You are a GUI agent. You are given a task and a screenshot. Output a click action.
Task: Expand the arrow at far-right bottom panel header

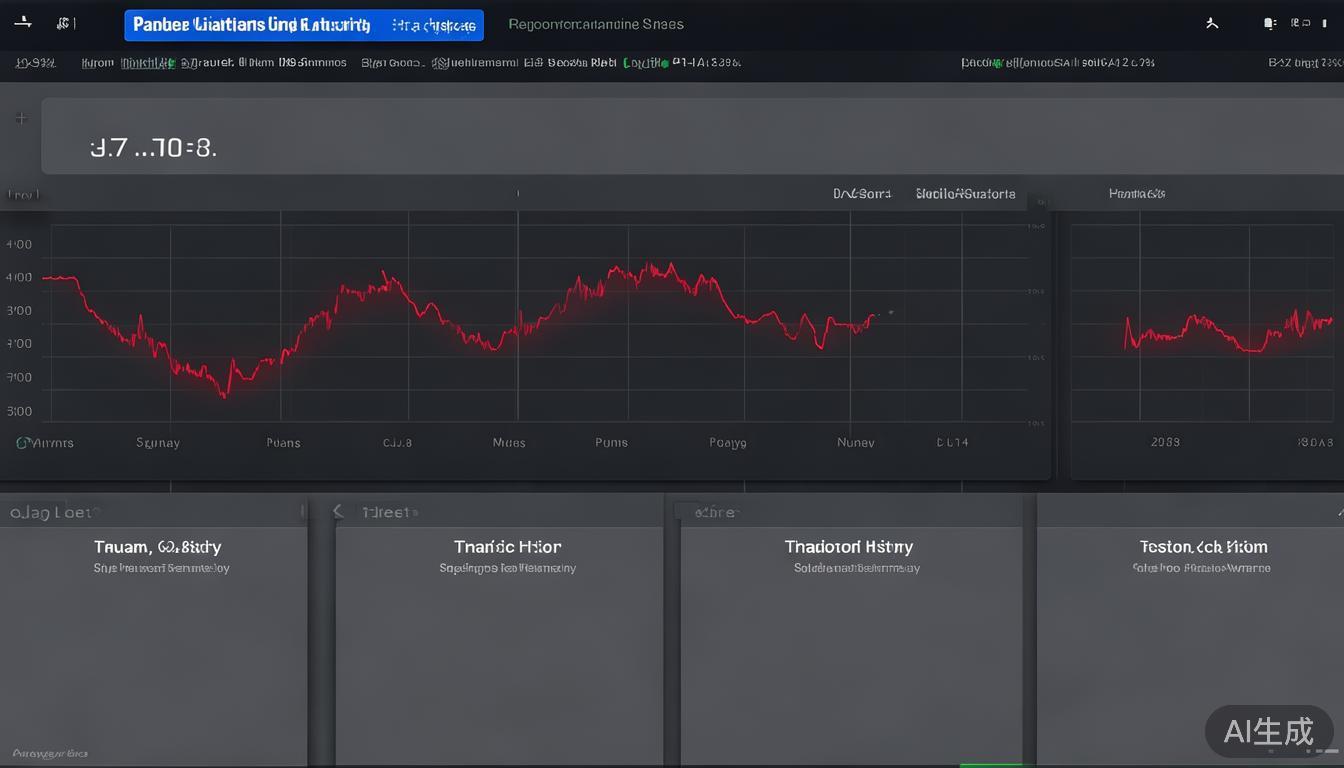[1339, 511]
